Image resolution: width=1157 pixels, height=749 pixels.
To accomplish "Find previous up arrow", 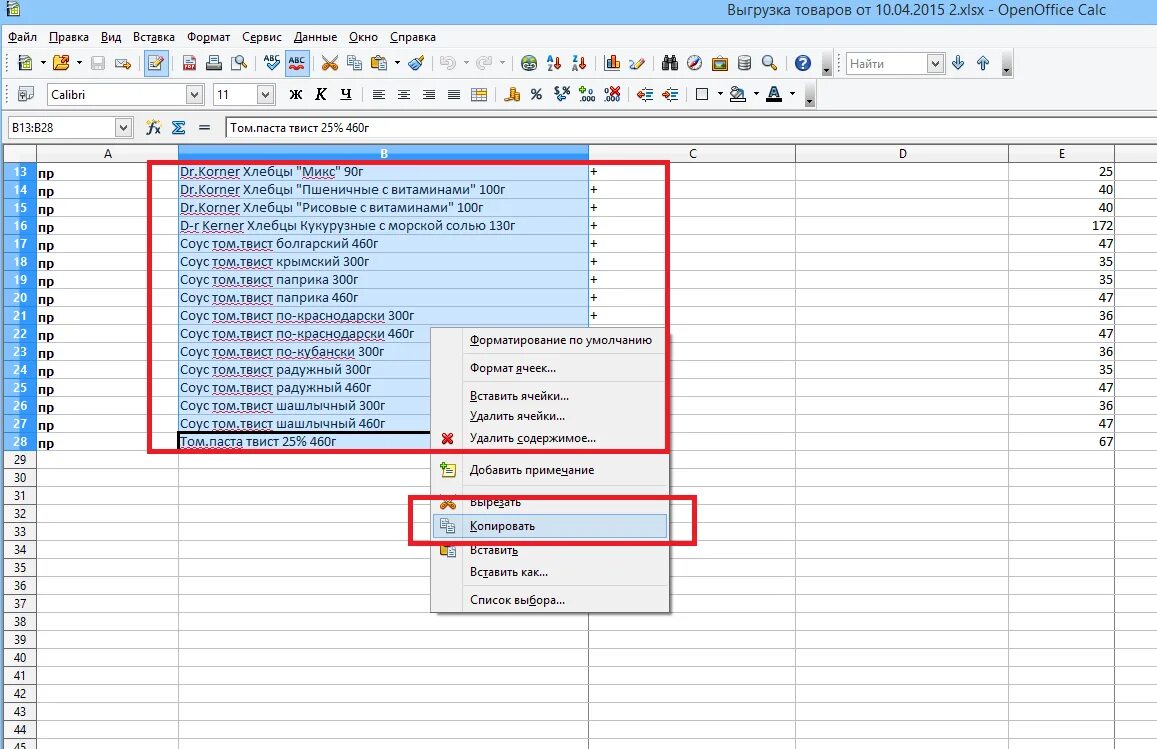I will click(x=983, y=63).
